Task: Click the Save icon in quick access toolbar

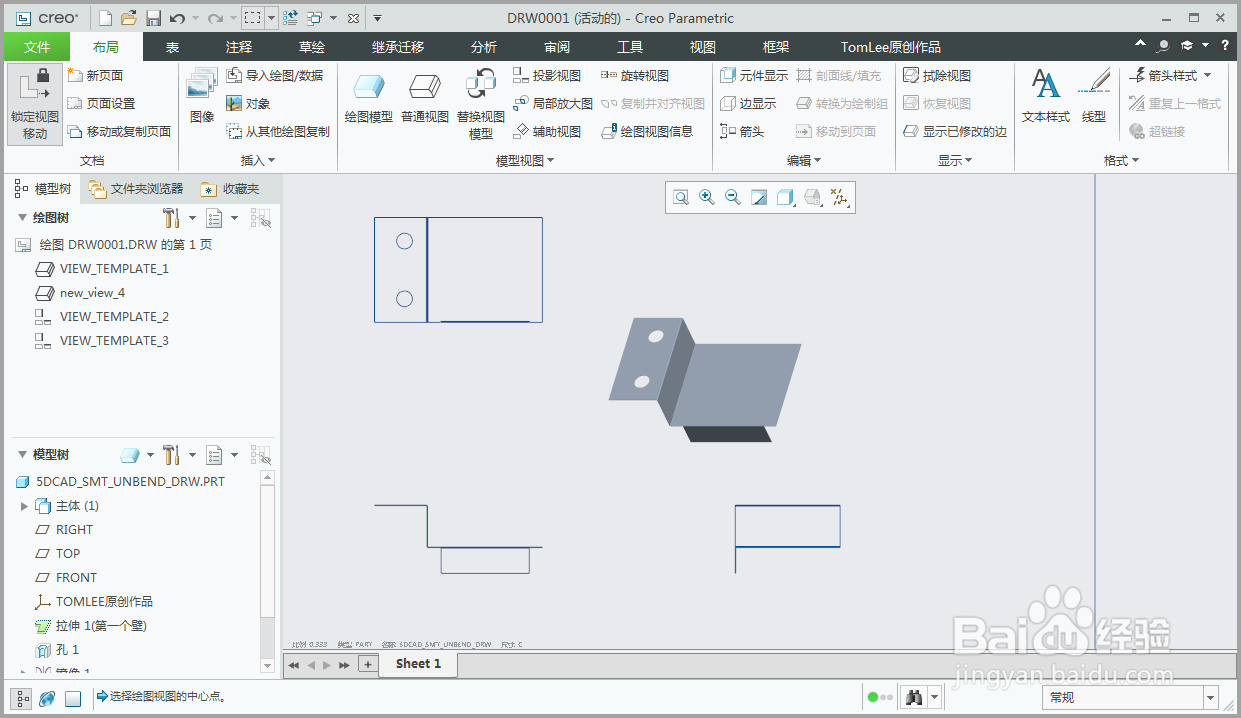Action: [x=152, y=17]
